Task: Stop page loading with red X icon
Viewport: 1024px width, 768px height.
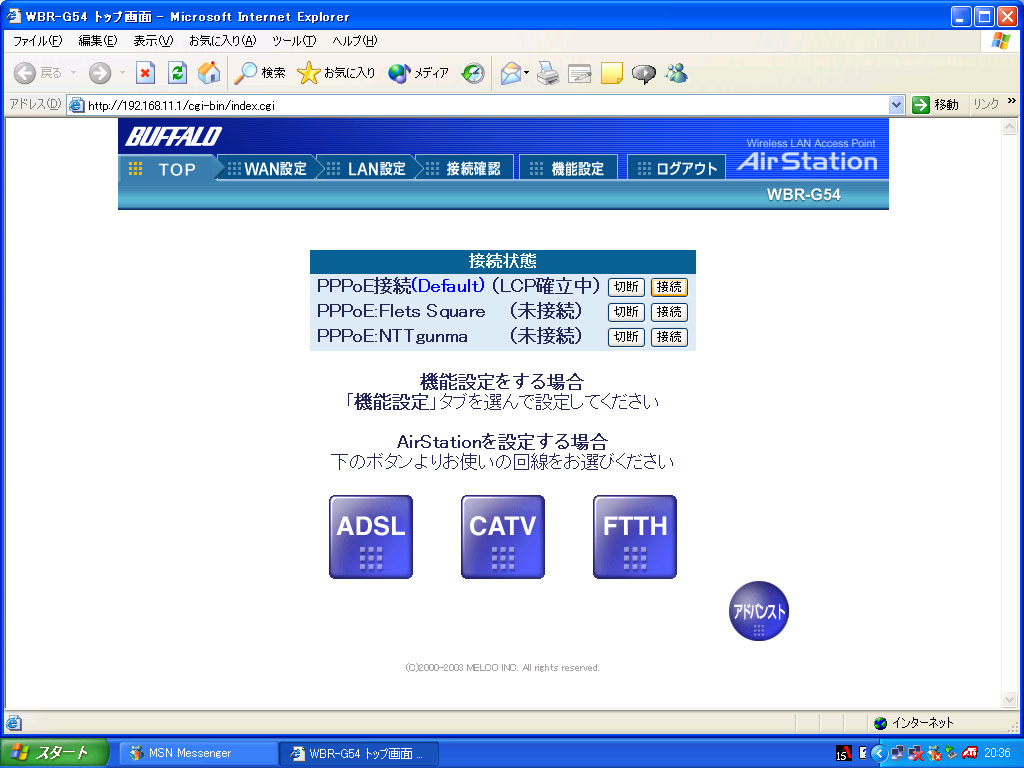Action: pos(145,73)
